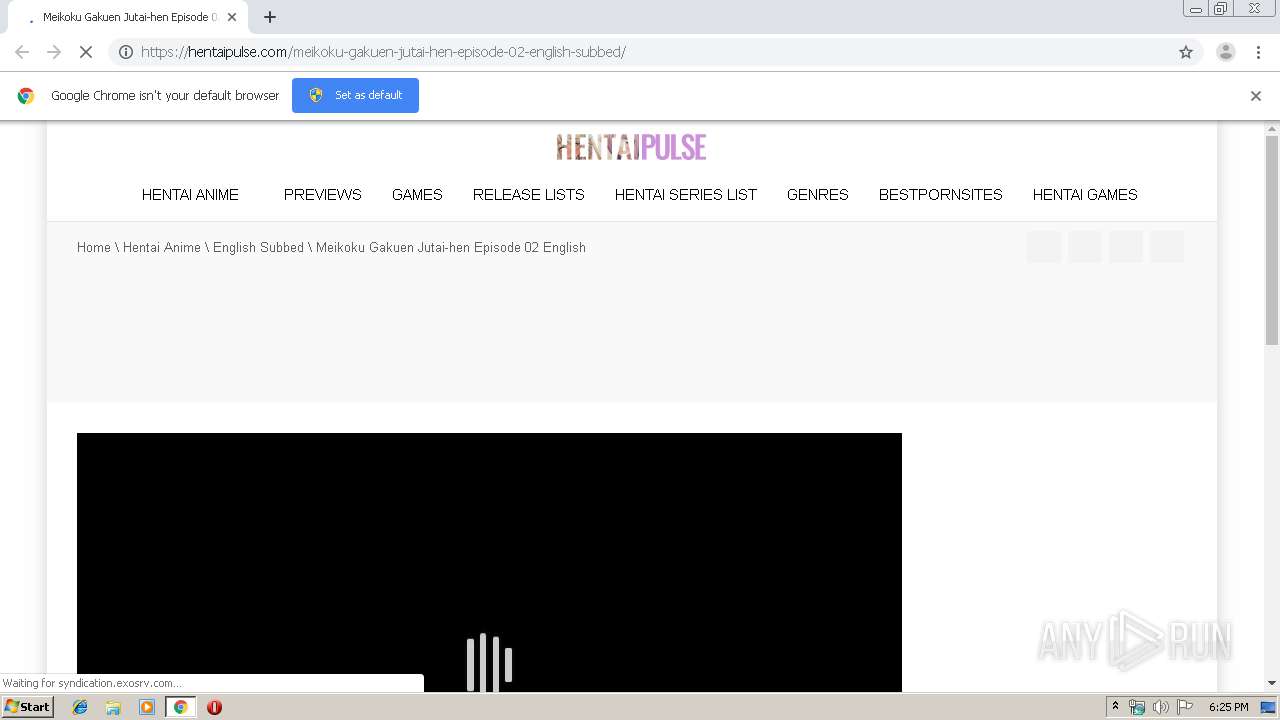Viewport: 1280px width, 720px height.
Task: Open the GENRES menu item
Action: 817,195
